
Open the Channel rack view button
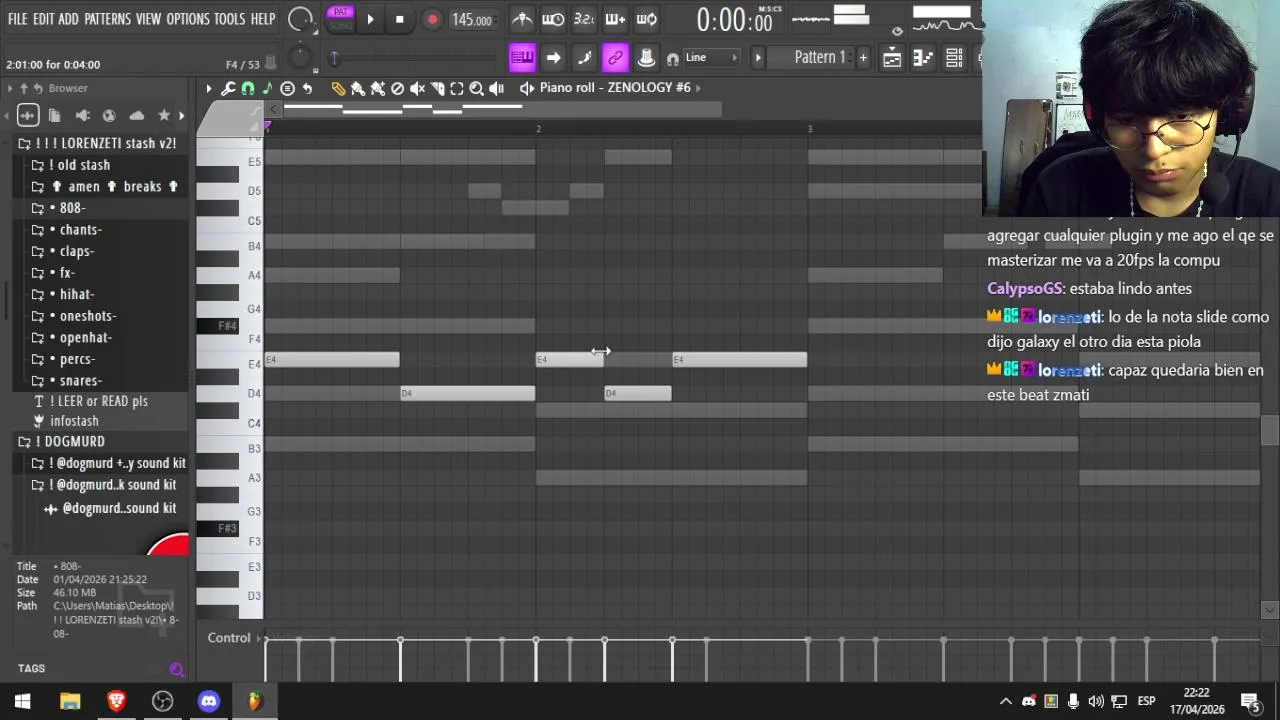coord(954,58)
